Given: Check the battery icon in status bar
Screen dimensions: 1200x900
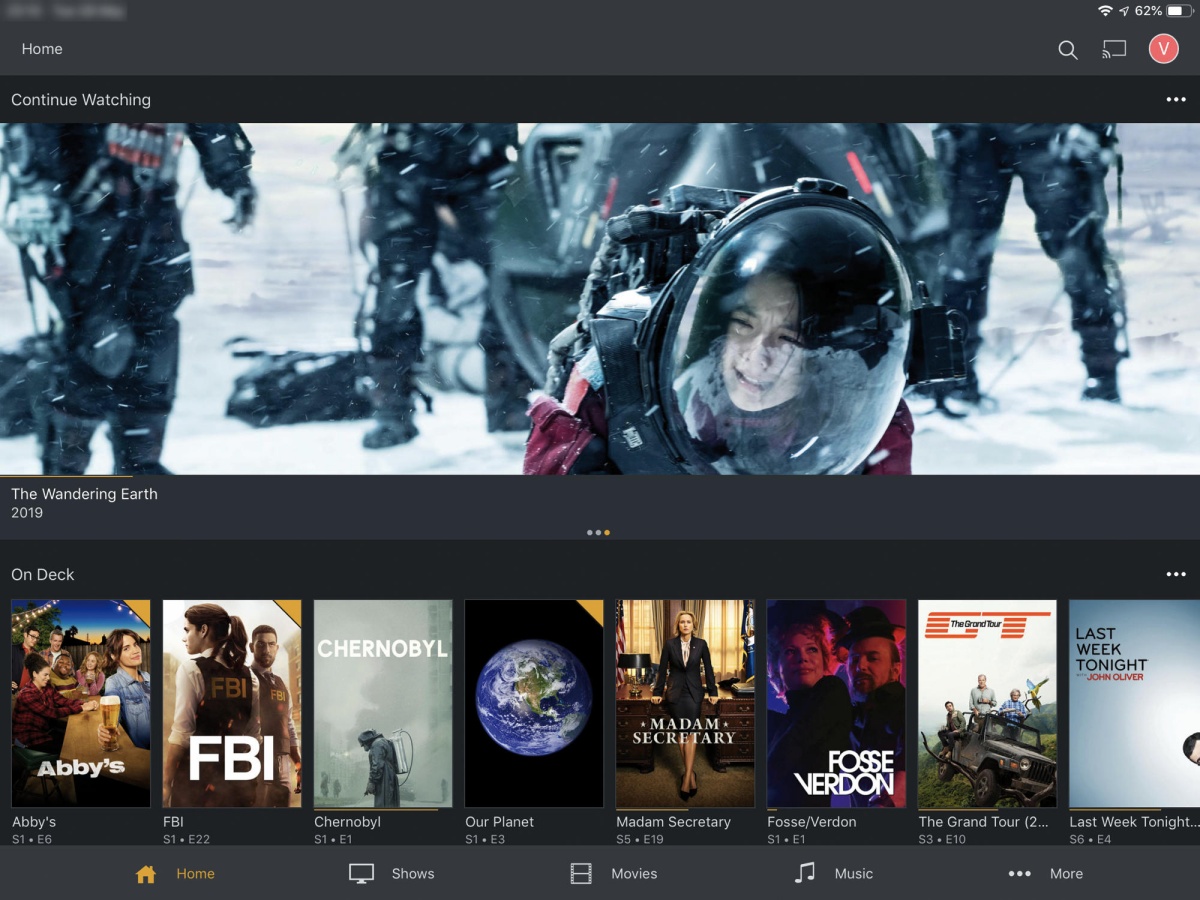Looking at the screenshot, I should 1179,11.
